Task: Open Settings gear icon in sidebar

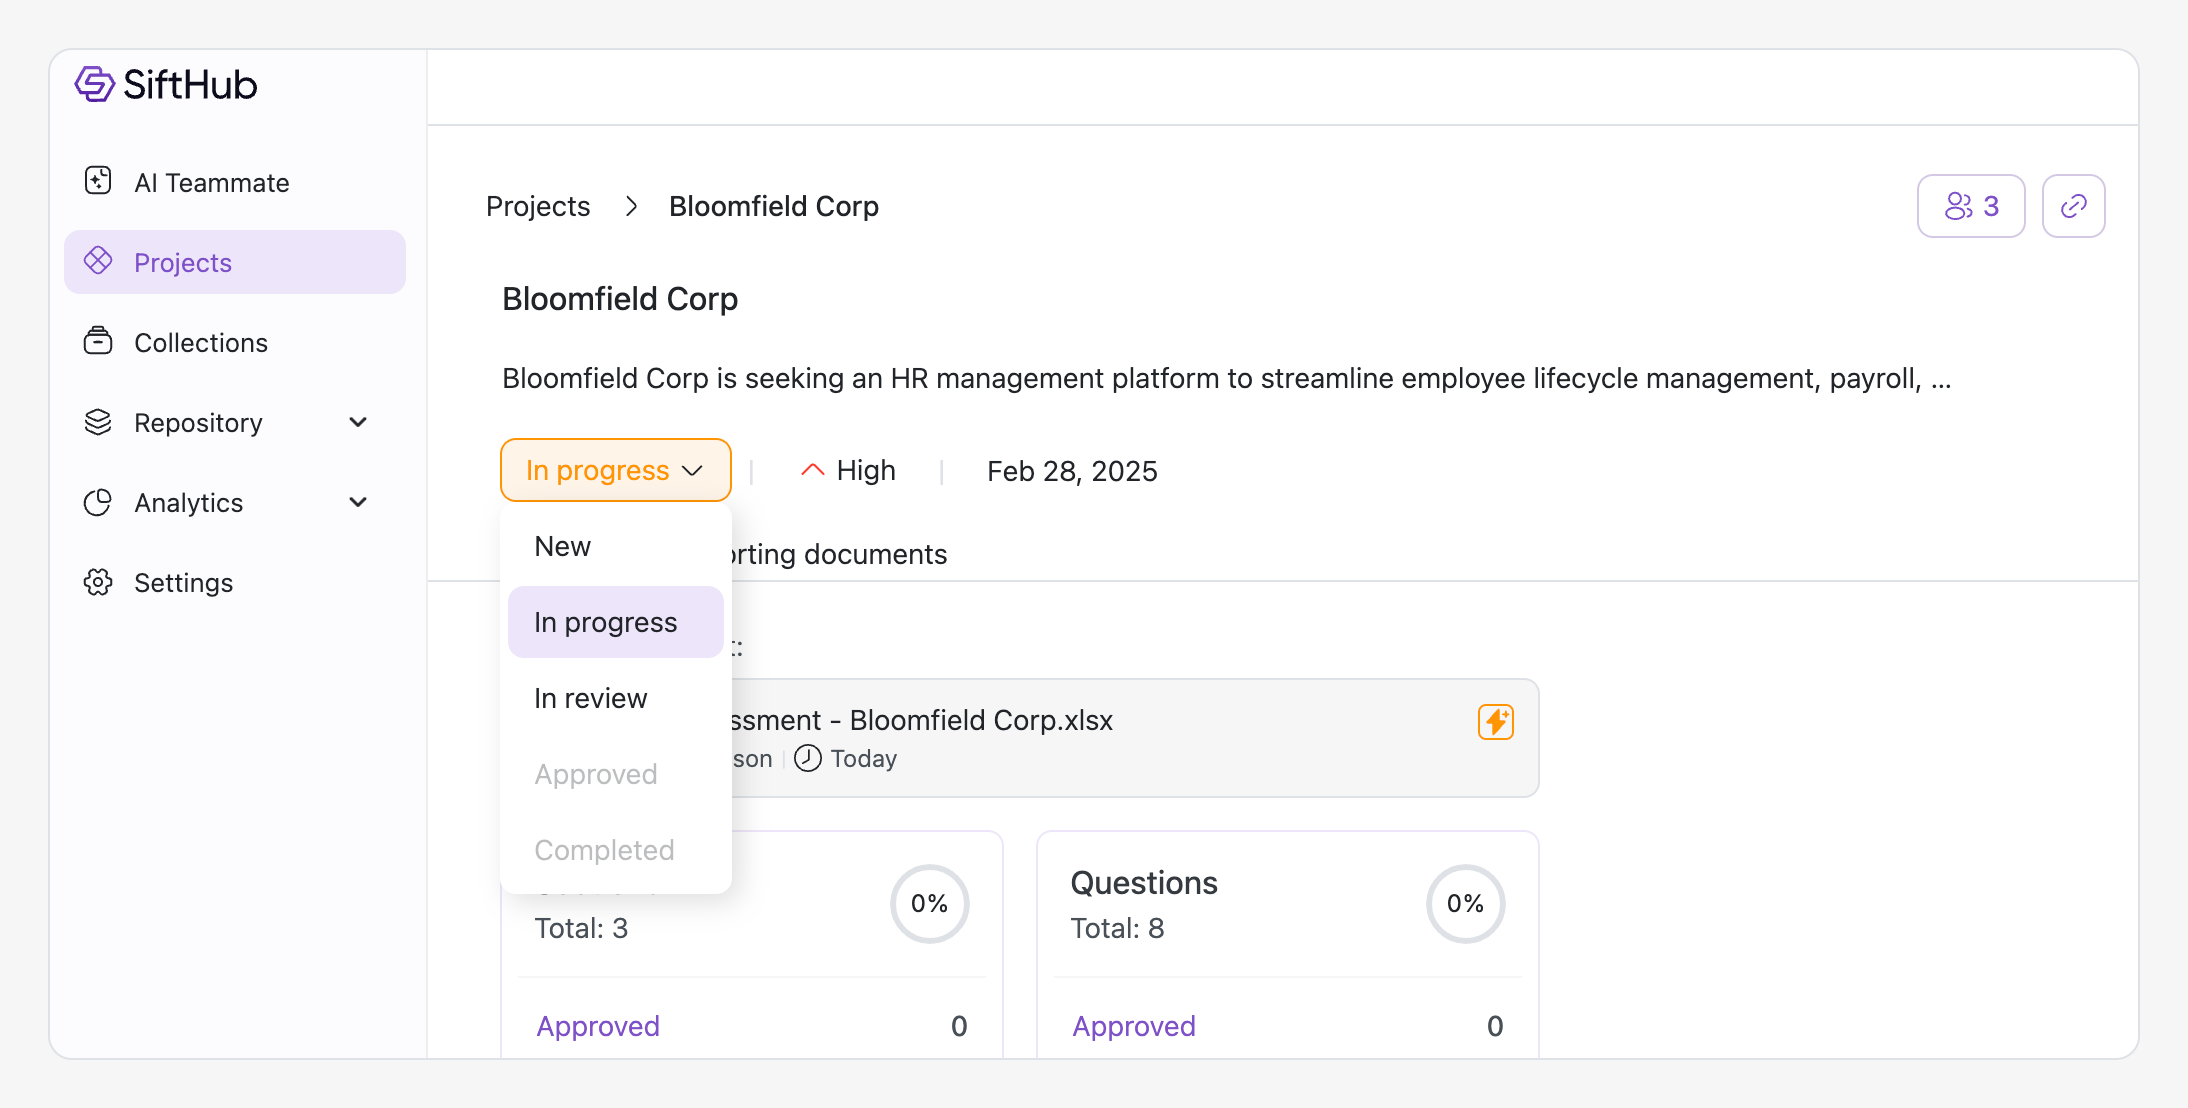Action: (98, 582)
